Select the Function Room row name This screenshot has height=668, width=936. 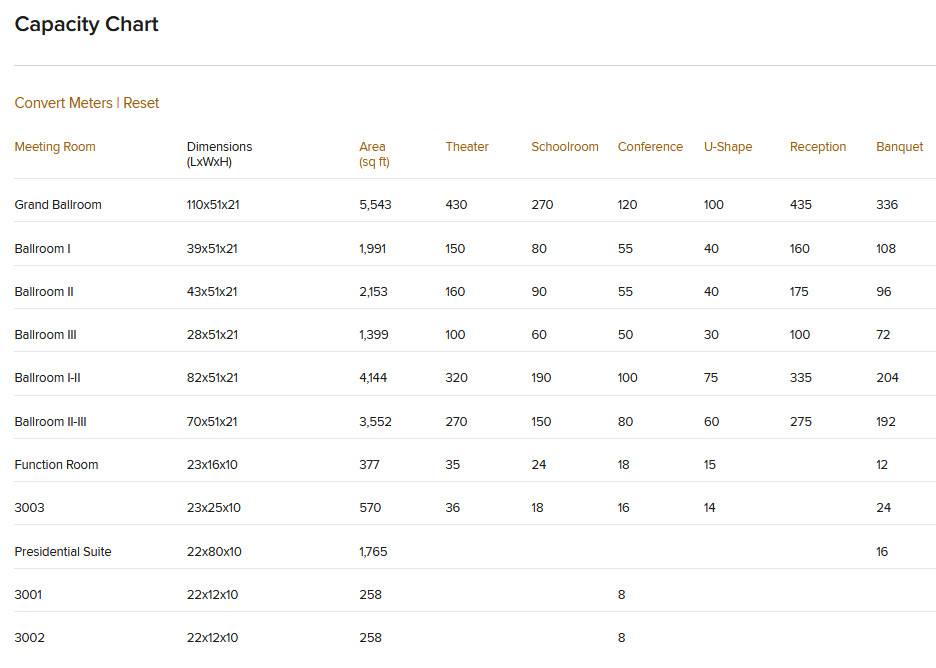pos(56,464)
